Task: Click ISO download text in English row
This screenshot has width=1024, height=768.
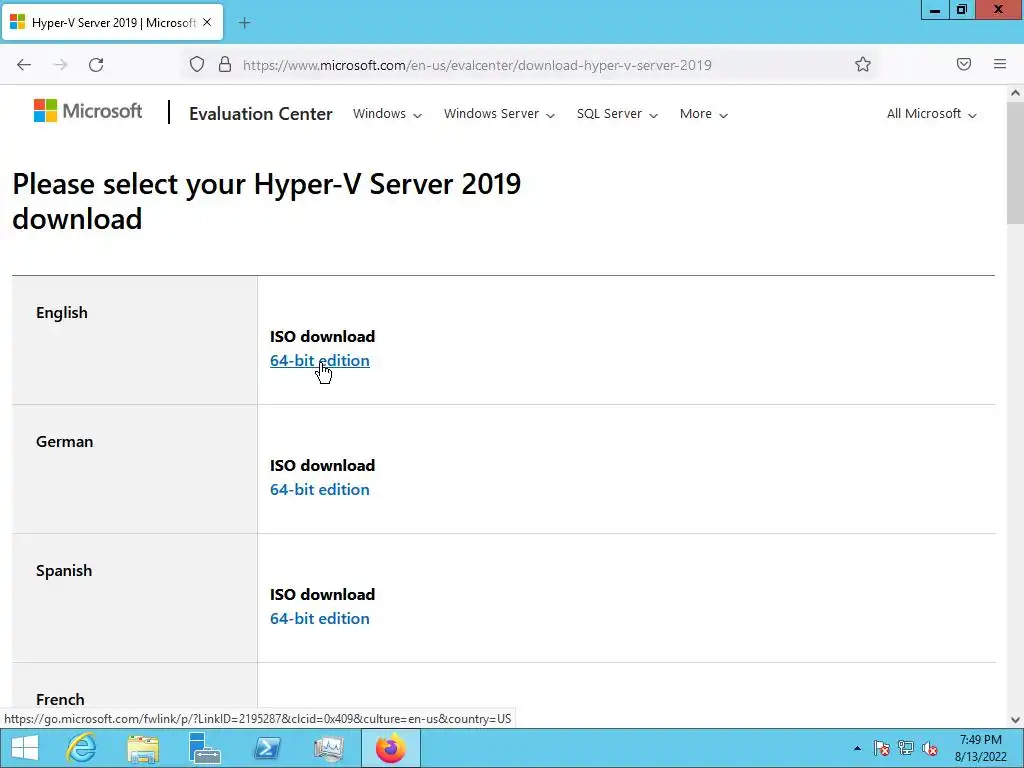Action: pos(323,336)
